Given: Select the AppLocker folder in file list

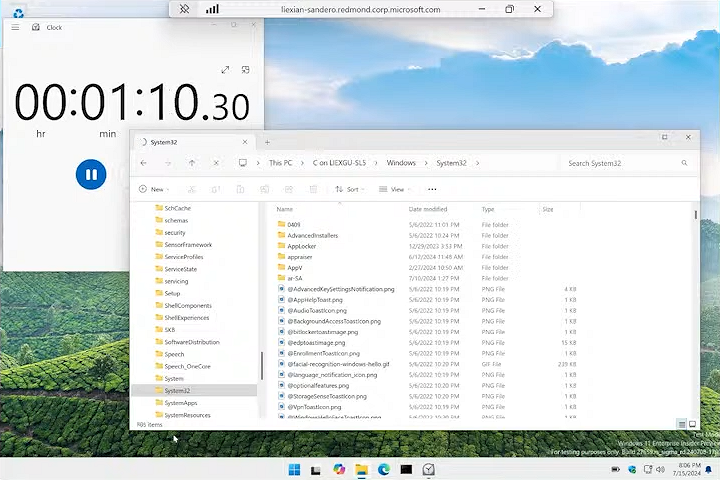Looking at the screenshot, I should [301, 246].
